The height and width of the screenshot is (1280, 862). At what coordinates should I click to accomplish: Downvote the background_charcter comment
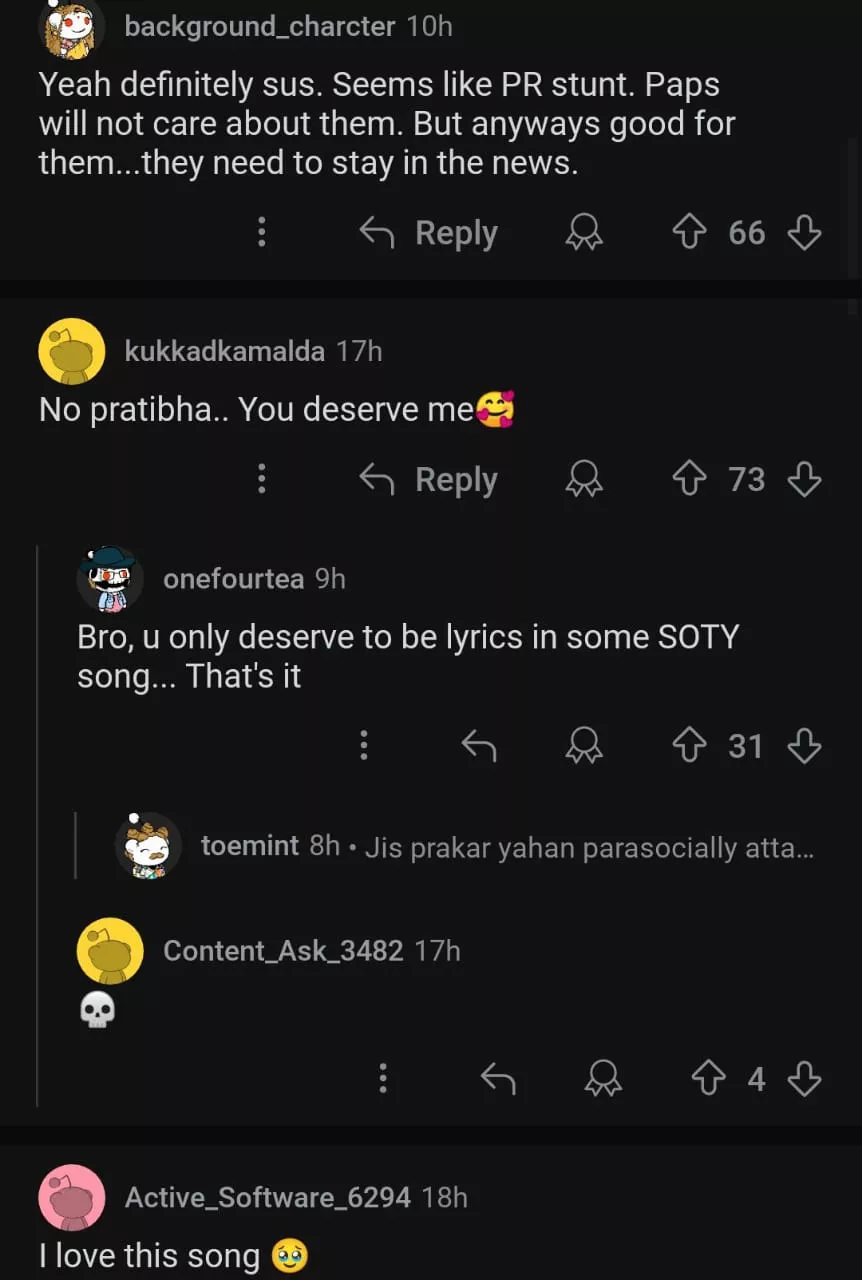[x=804, y=233]
